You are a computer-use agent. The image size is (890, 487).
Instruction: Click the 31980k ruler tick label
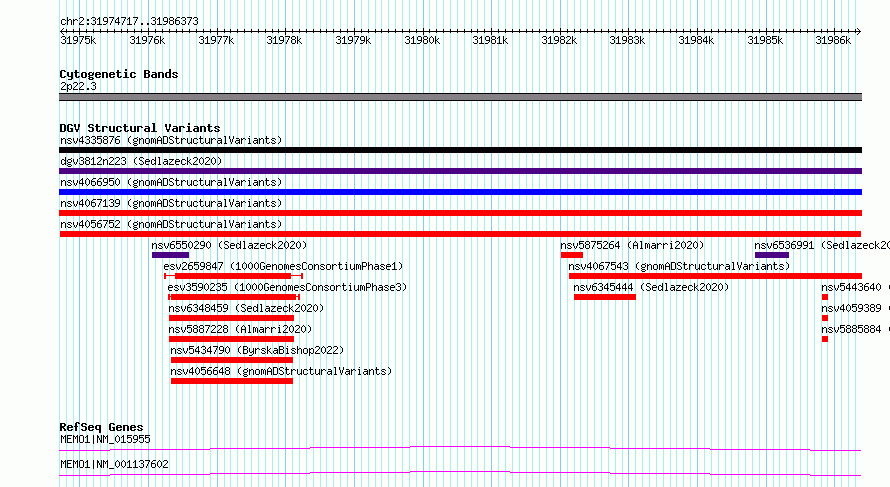(x=422, y=40)
